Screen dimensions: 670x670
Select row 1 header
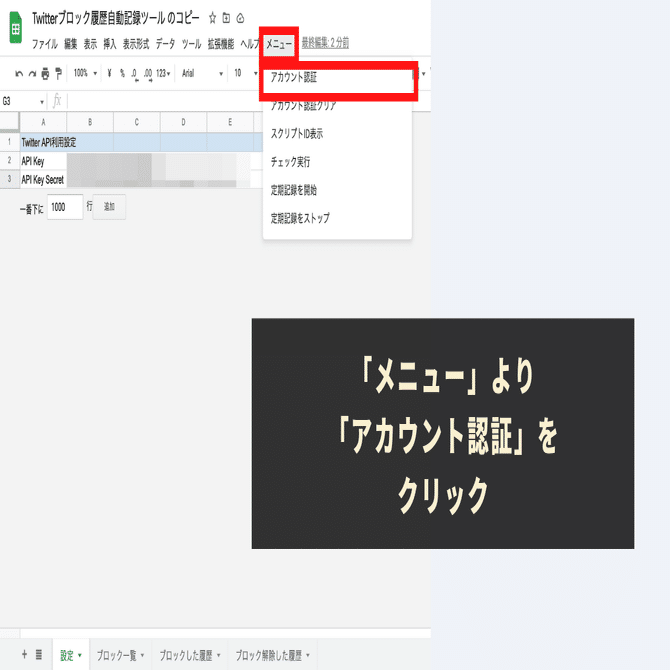point(9,142)
